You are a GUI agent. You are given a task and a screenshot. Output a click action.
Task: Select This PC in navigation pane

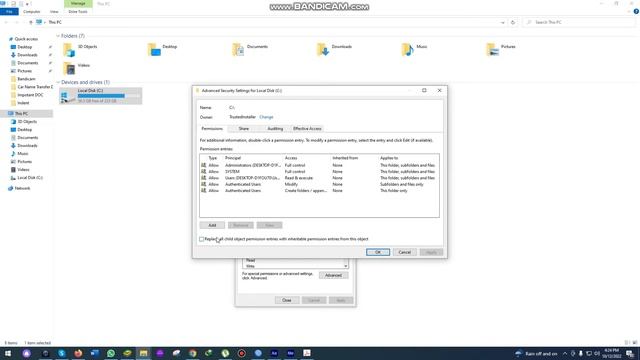point(22,113)
